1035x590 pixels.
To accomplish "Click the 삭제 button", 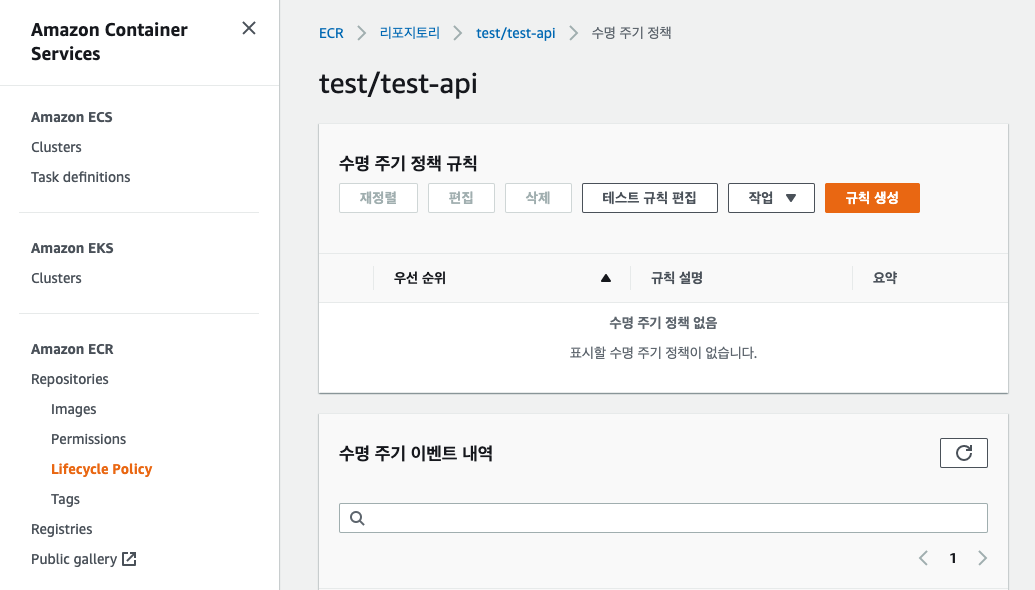I will tap(538, 198).
